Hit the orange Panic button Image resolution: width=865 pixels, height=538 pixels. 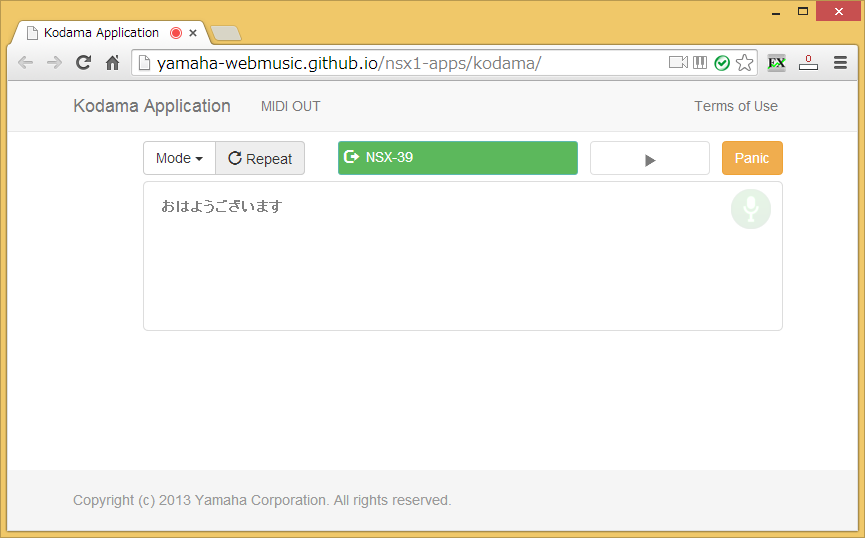(x=752, y=158)
